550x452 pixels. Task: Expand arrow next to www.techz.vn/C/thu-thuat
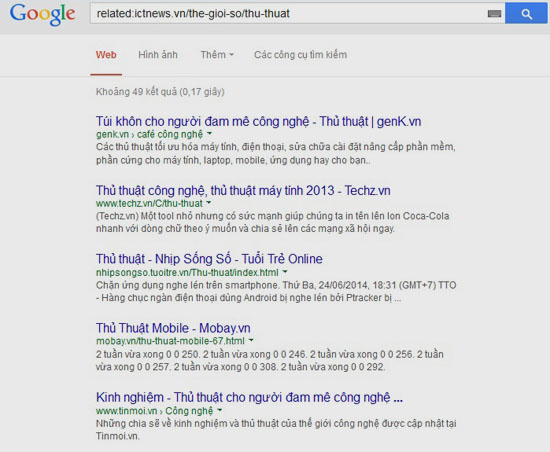pos(209,203)
